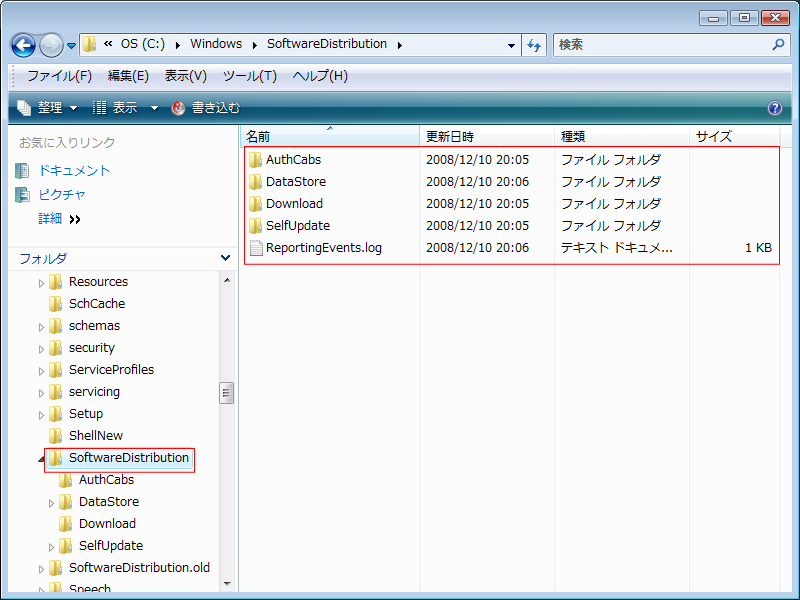Select security folder in tree
800x600 pixels.
(92, 348)
